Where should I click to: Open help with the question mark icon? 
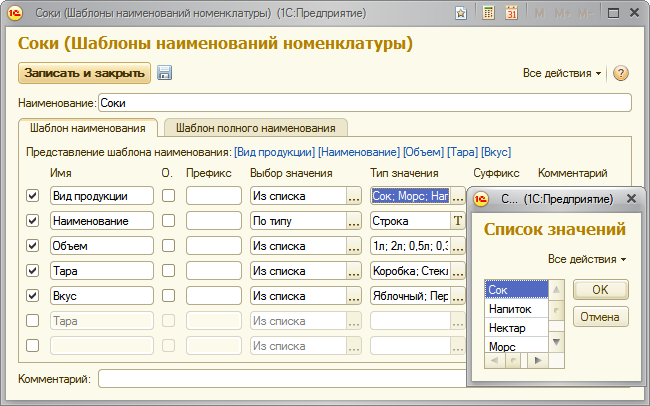tap(621, 73)
